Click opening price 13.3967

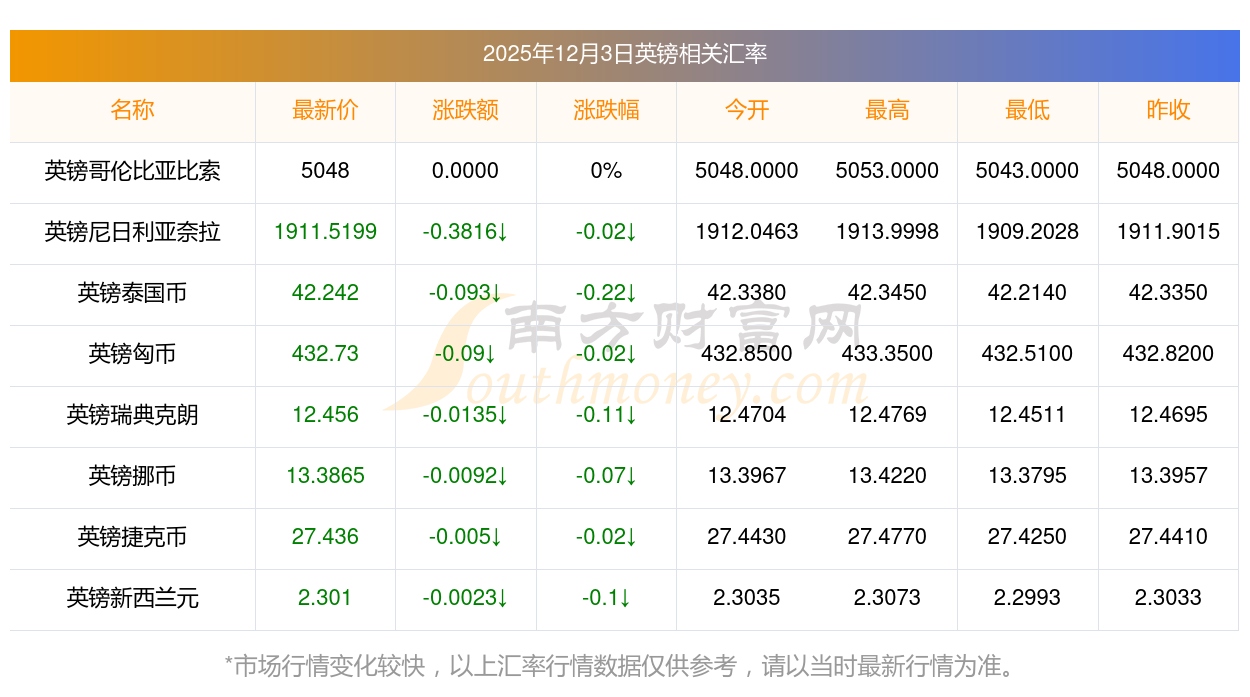(x=747, y=476)
